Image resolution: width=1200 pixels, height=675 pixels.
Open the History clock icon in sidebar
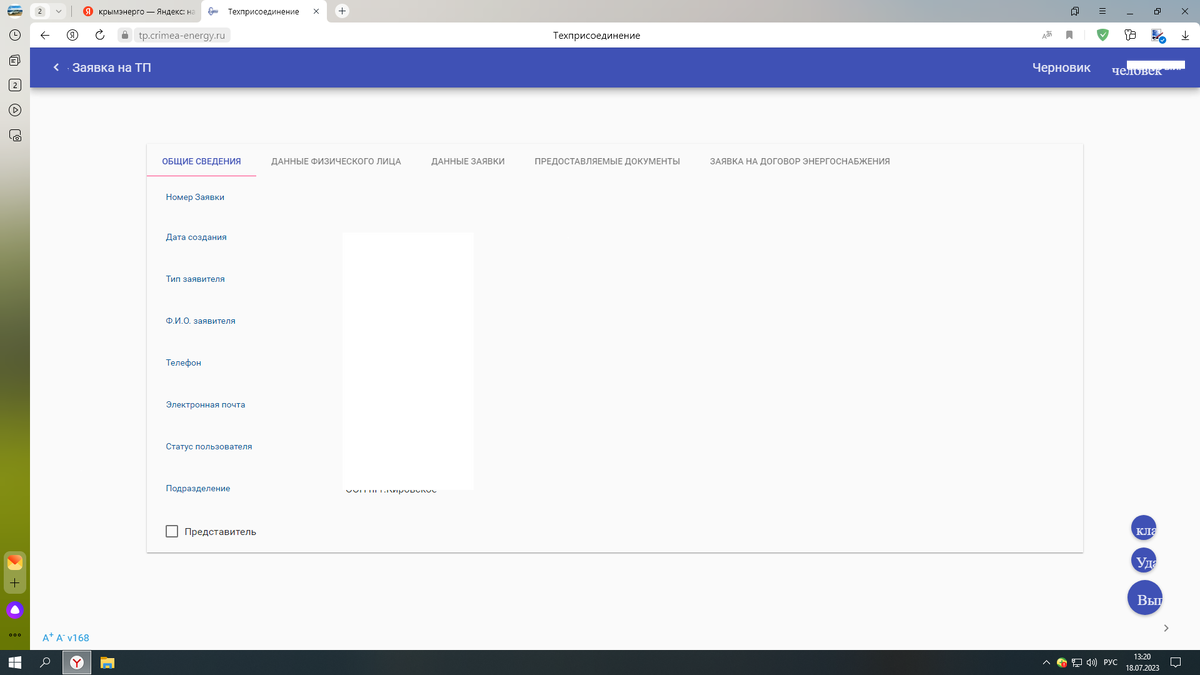click(x=15, y=34)
